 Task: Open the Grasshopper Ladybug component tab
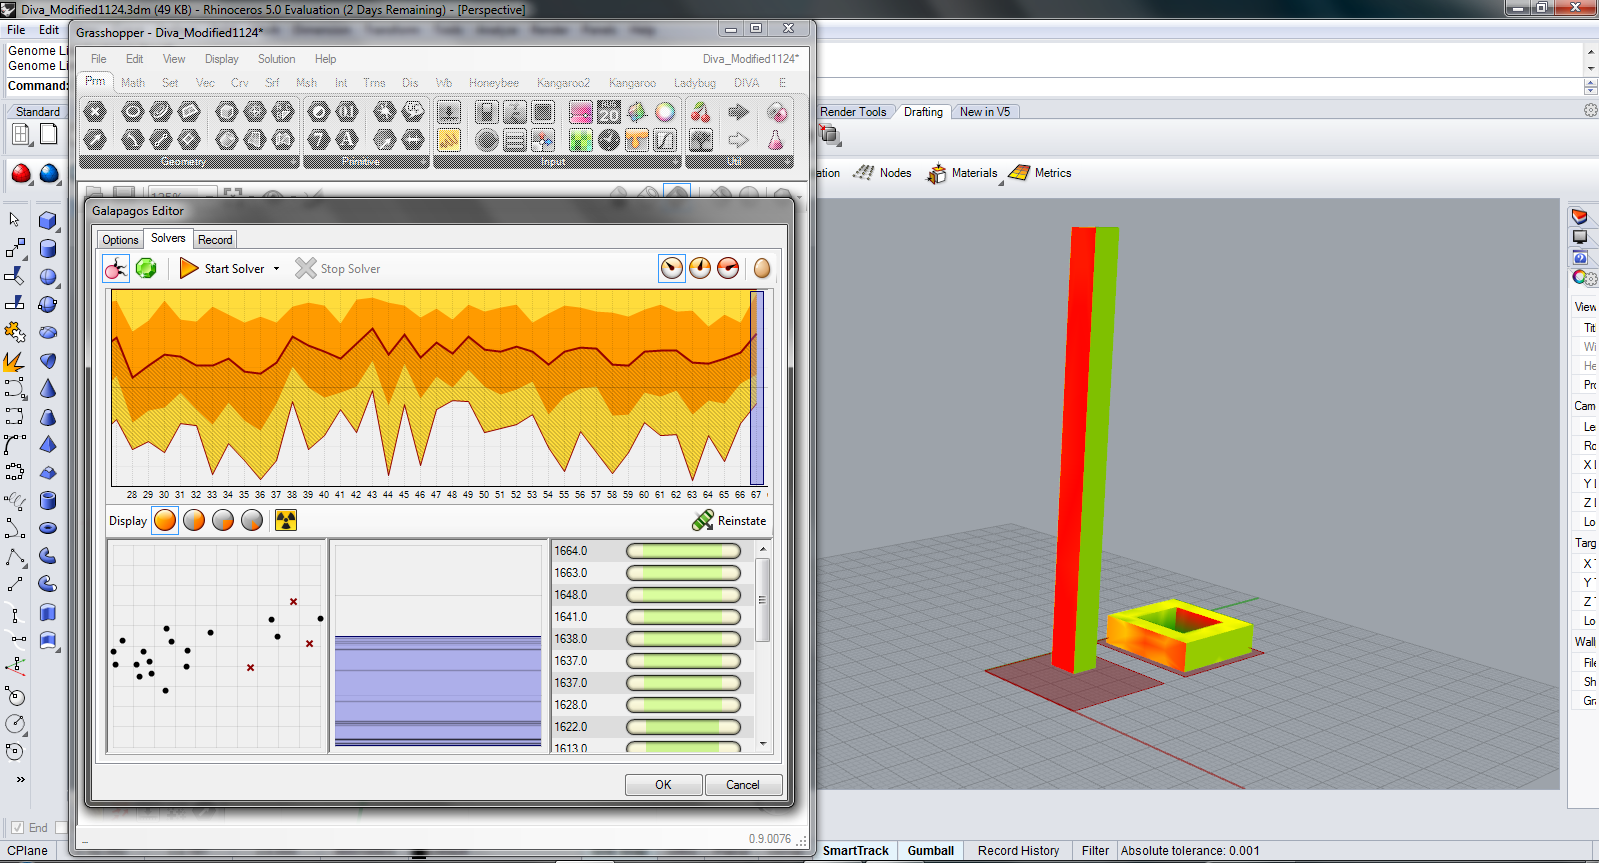coord(694,83)
